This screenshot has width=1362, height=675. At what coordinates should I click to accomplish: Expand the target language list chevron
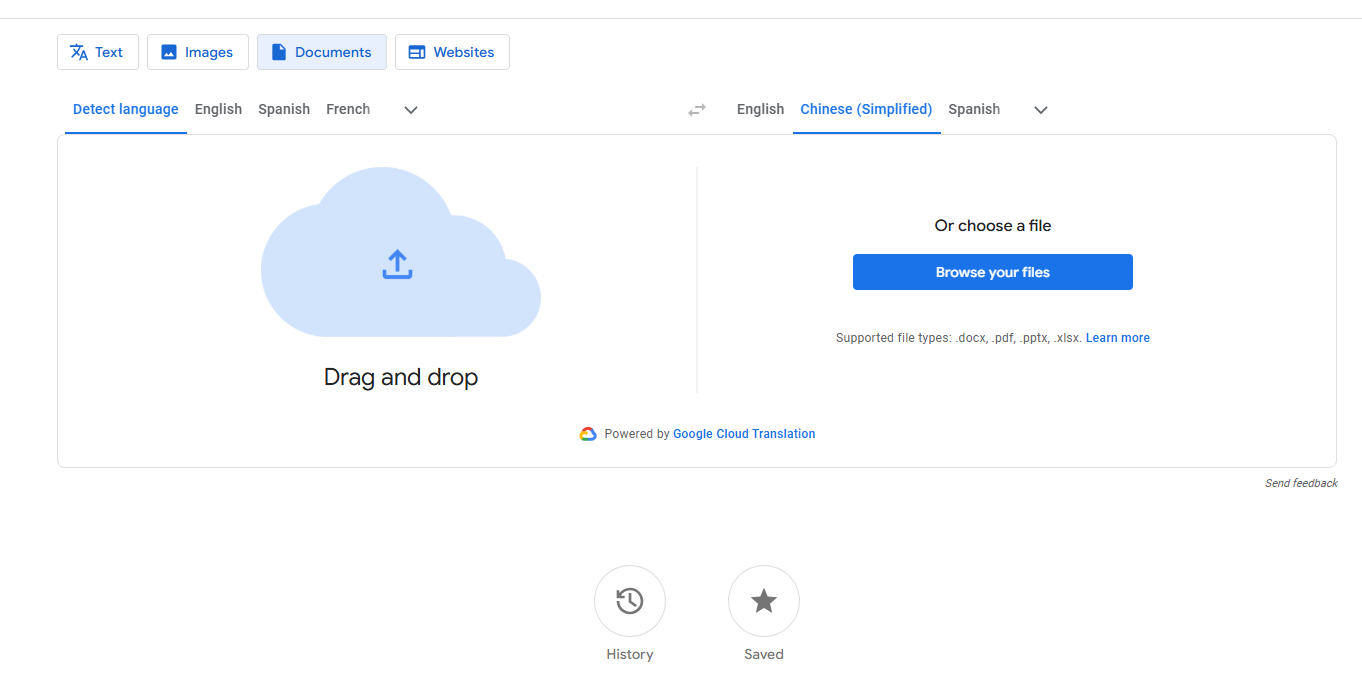coord(1040,110)
